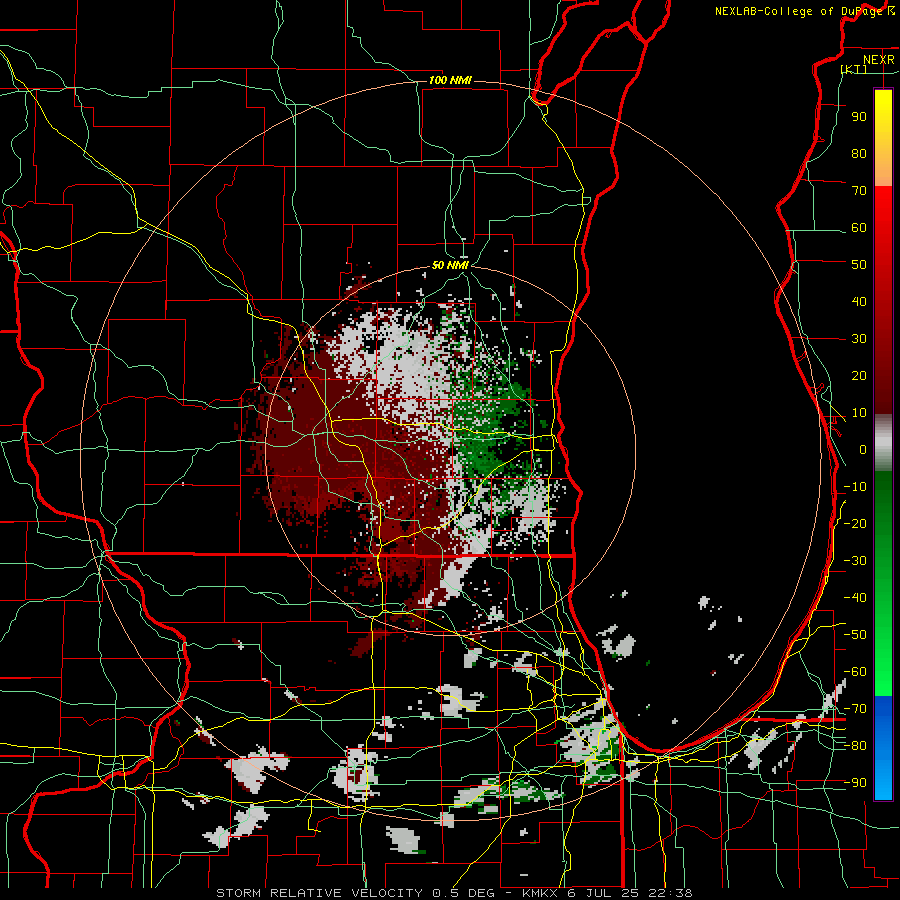The height and width of the screenshot is (900, 900).
Task: Click the -20 value on velocity scale
Action: tap(855, 523)
